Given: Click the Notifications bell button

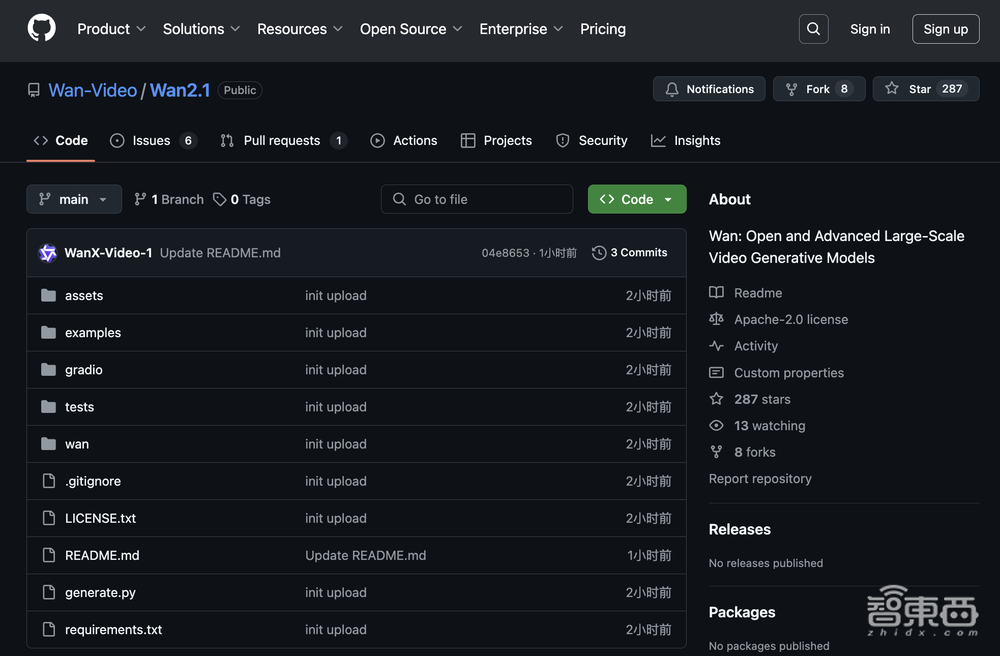Looking at the screenshot, I should (x=709, y=89).
